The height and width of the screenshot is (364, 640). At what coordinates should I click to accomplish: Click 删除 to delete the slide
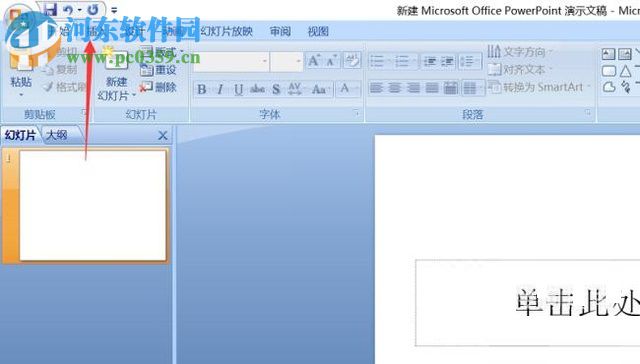158,87
